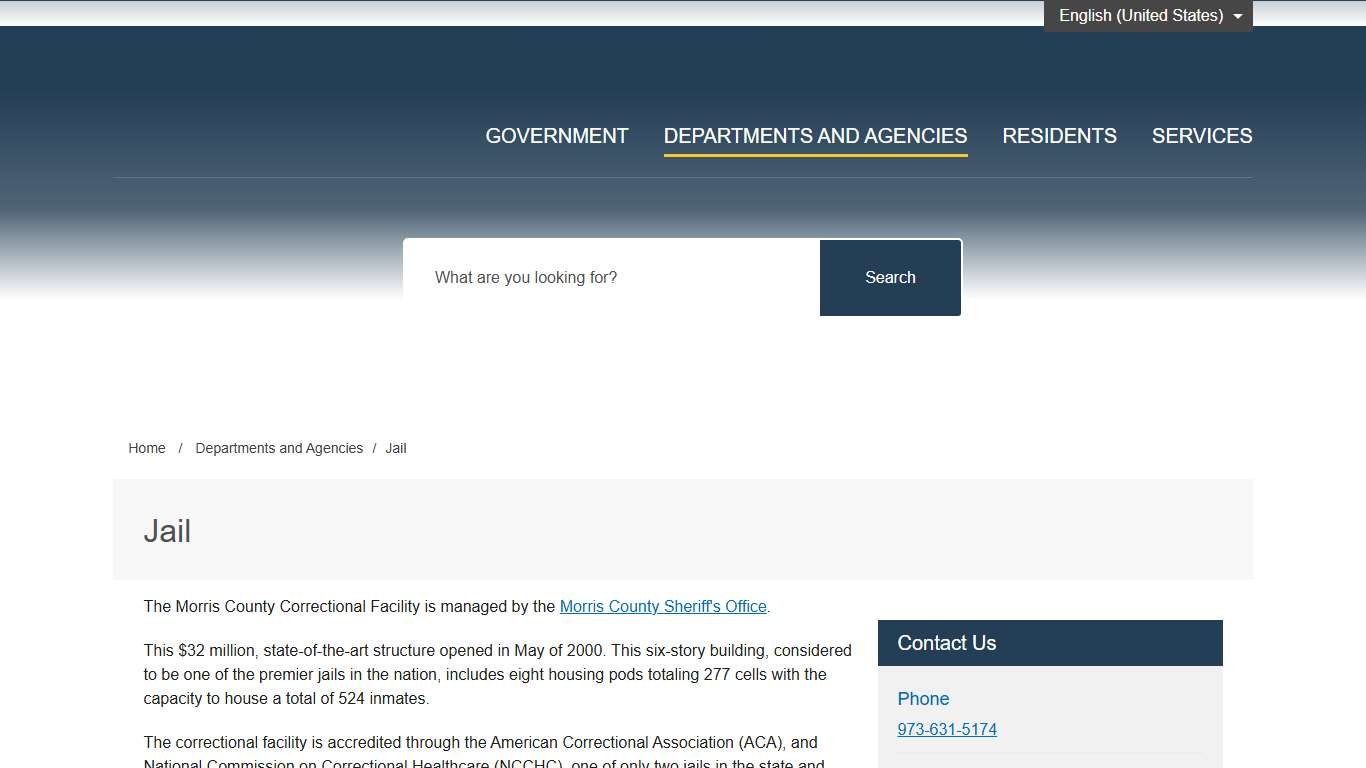Click the caret arrow beside the language name
Image resolution: width=1366 pixels, height=768 pixels.
1238,16
